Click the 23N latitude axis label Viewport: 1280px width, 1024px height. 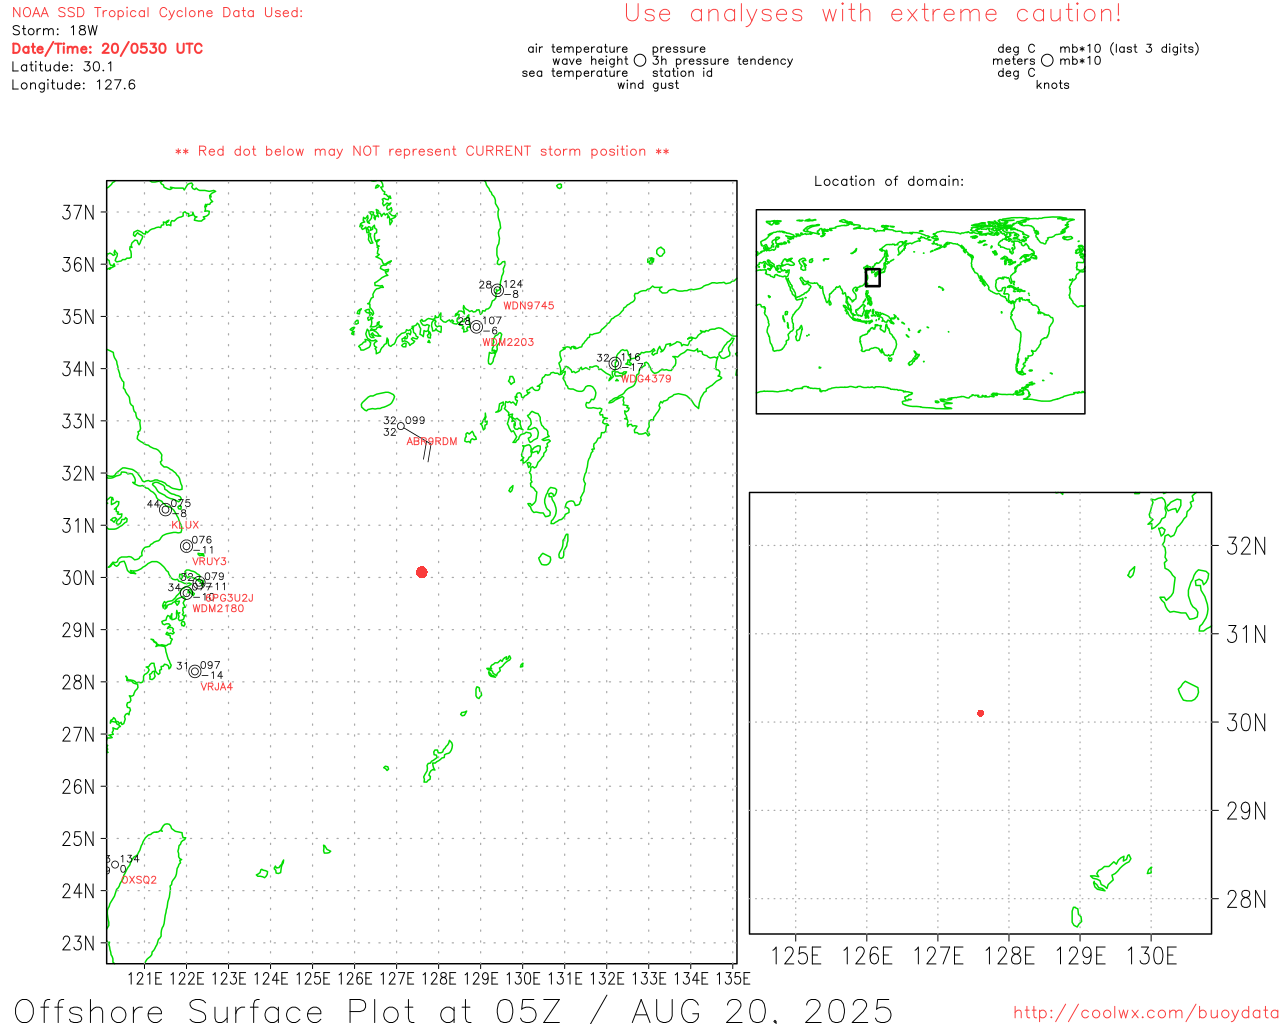[79, 943]
